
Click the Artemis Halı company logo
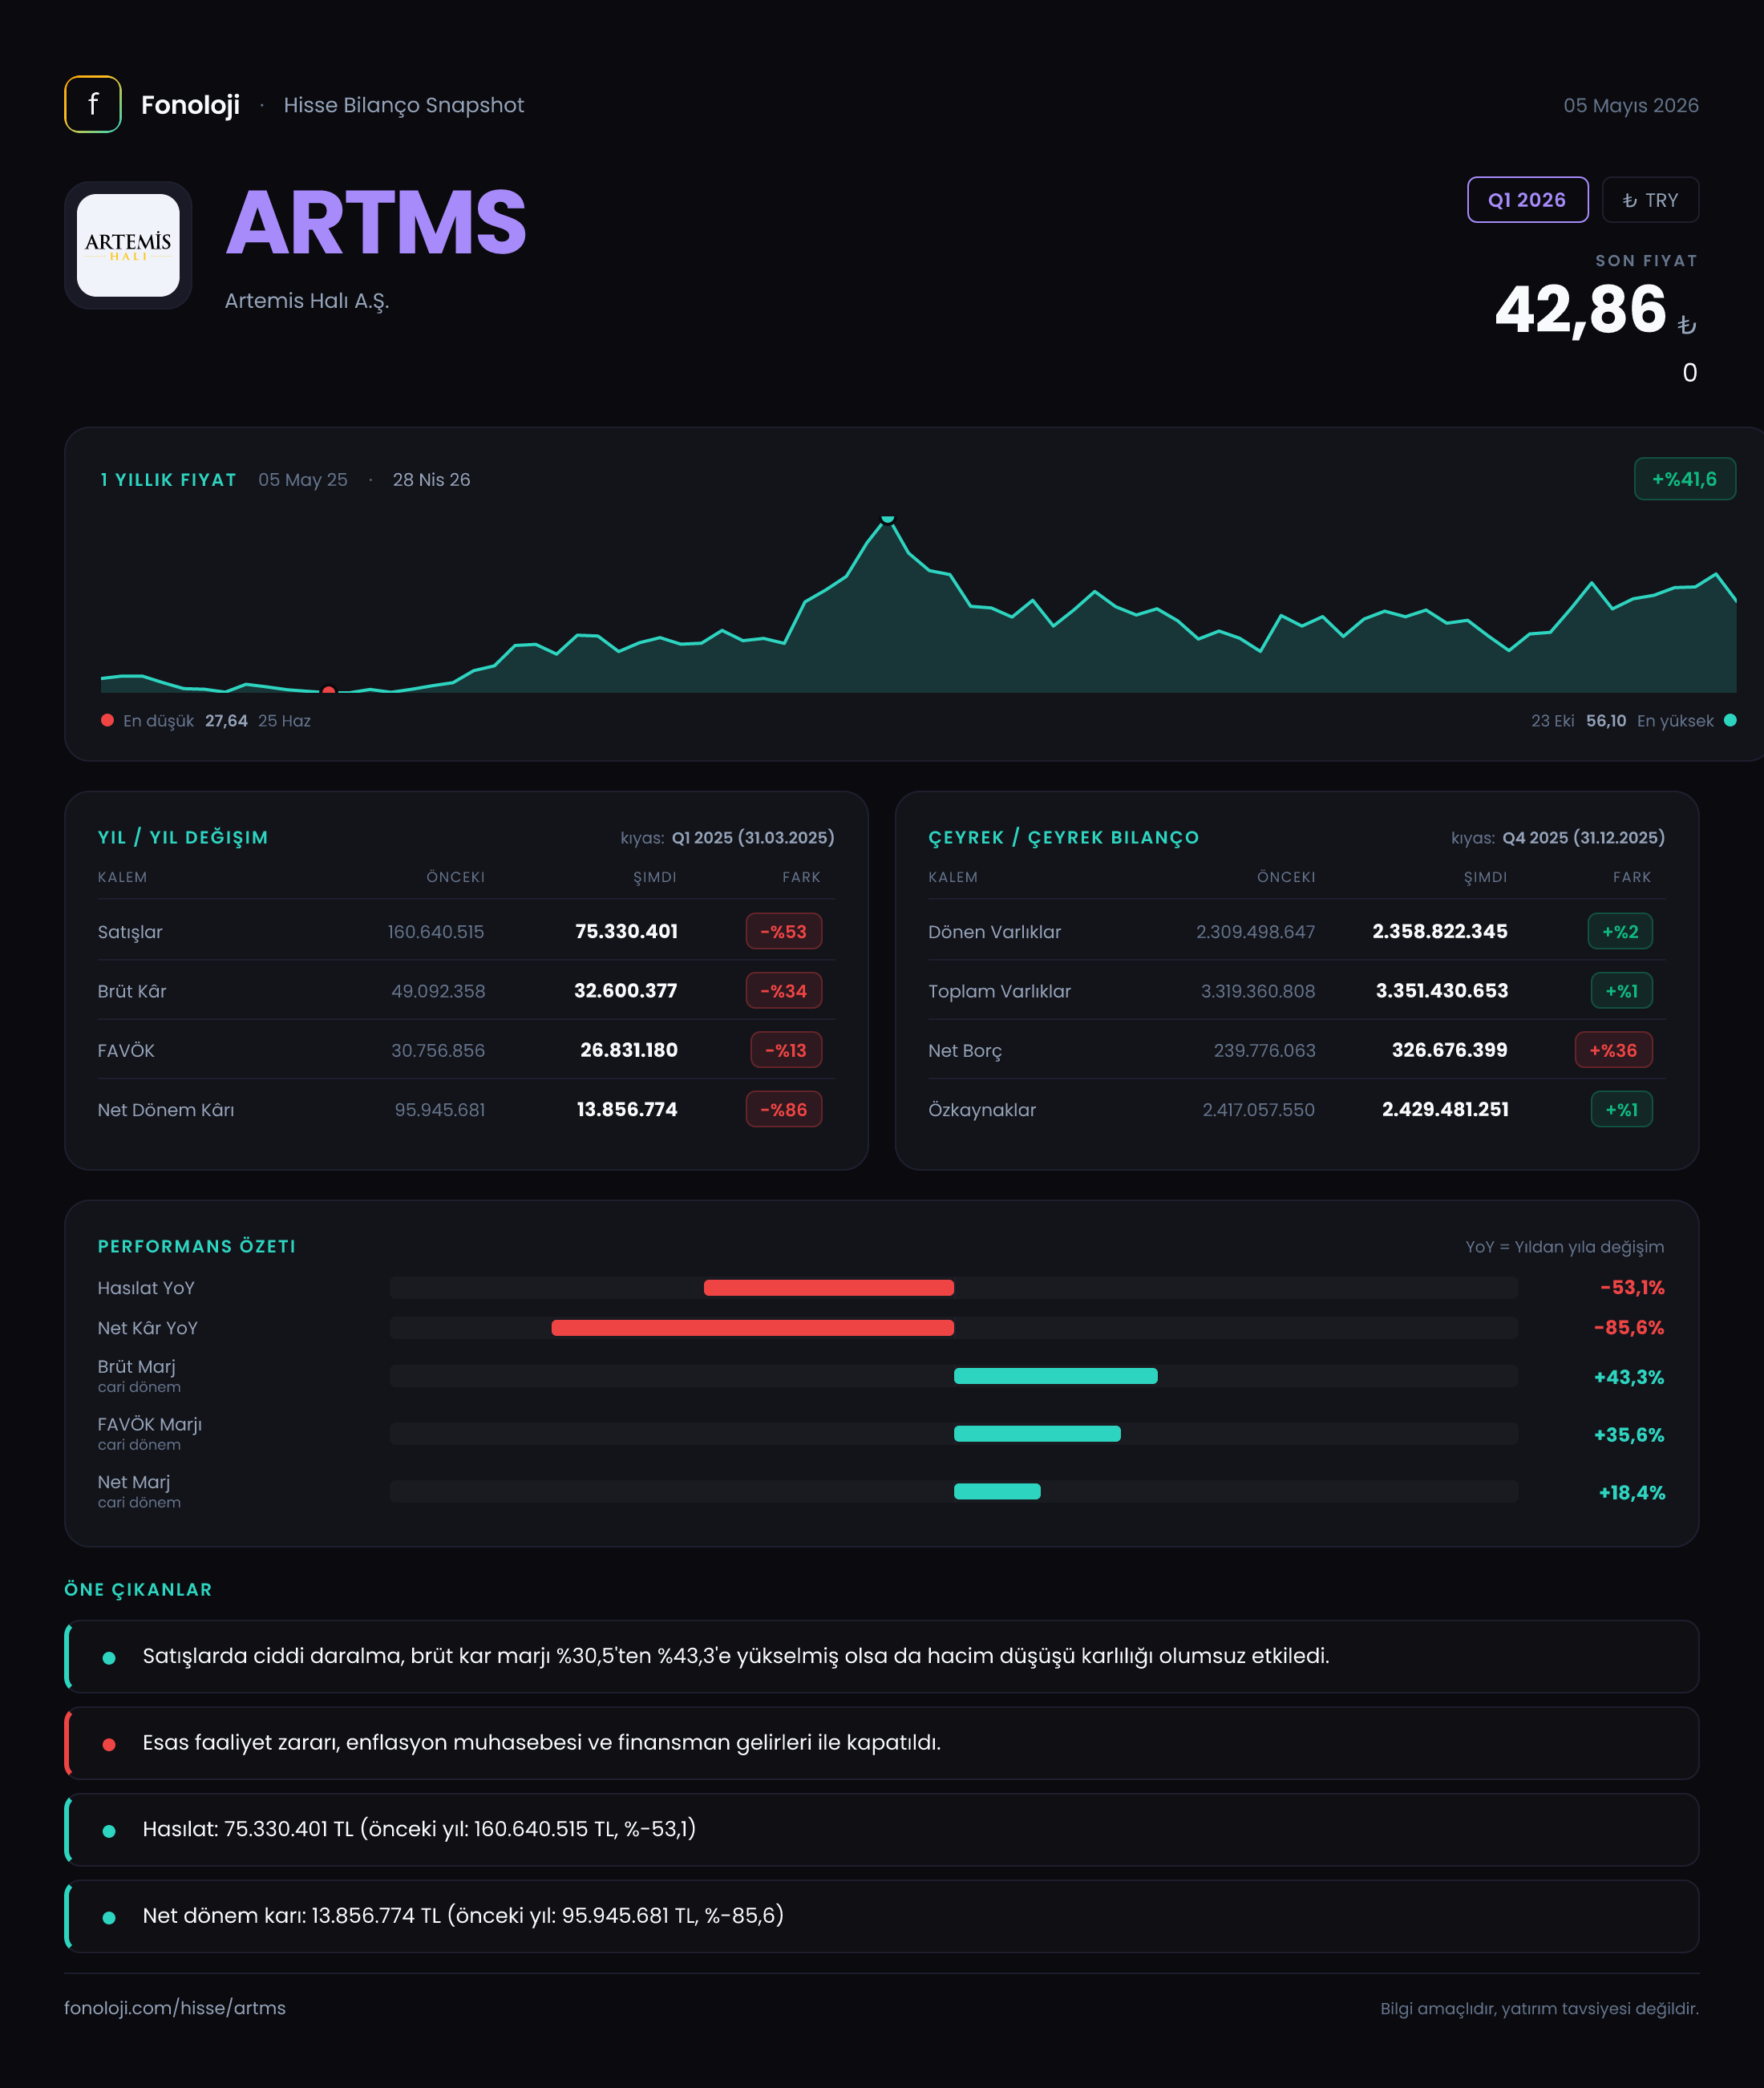(128, 245)
